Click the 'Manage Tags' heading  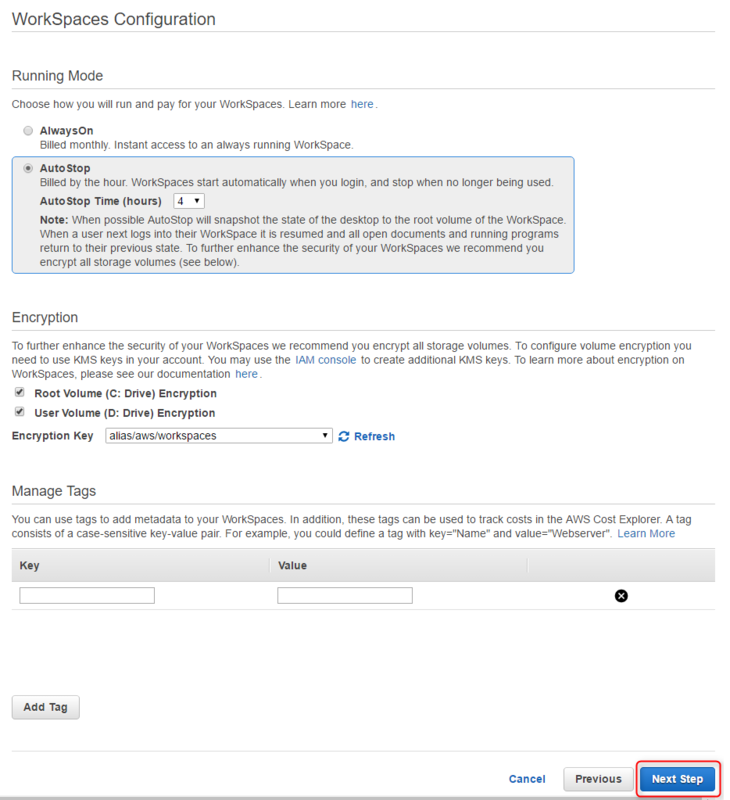click(54, 491)
